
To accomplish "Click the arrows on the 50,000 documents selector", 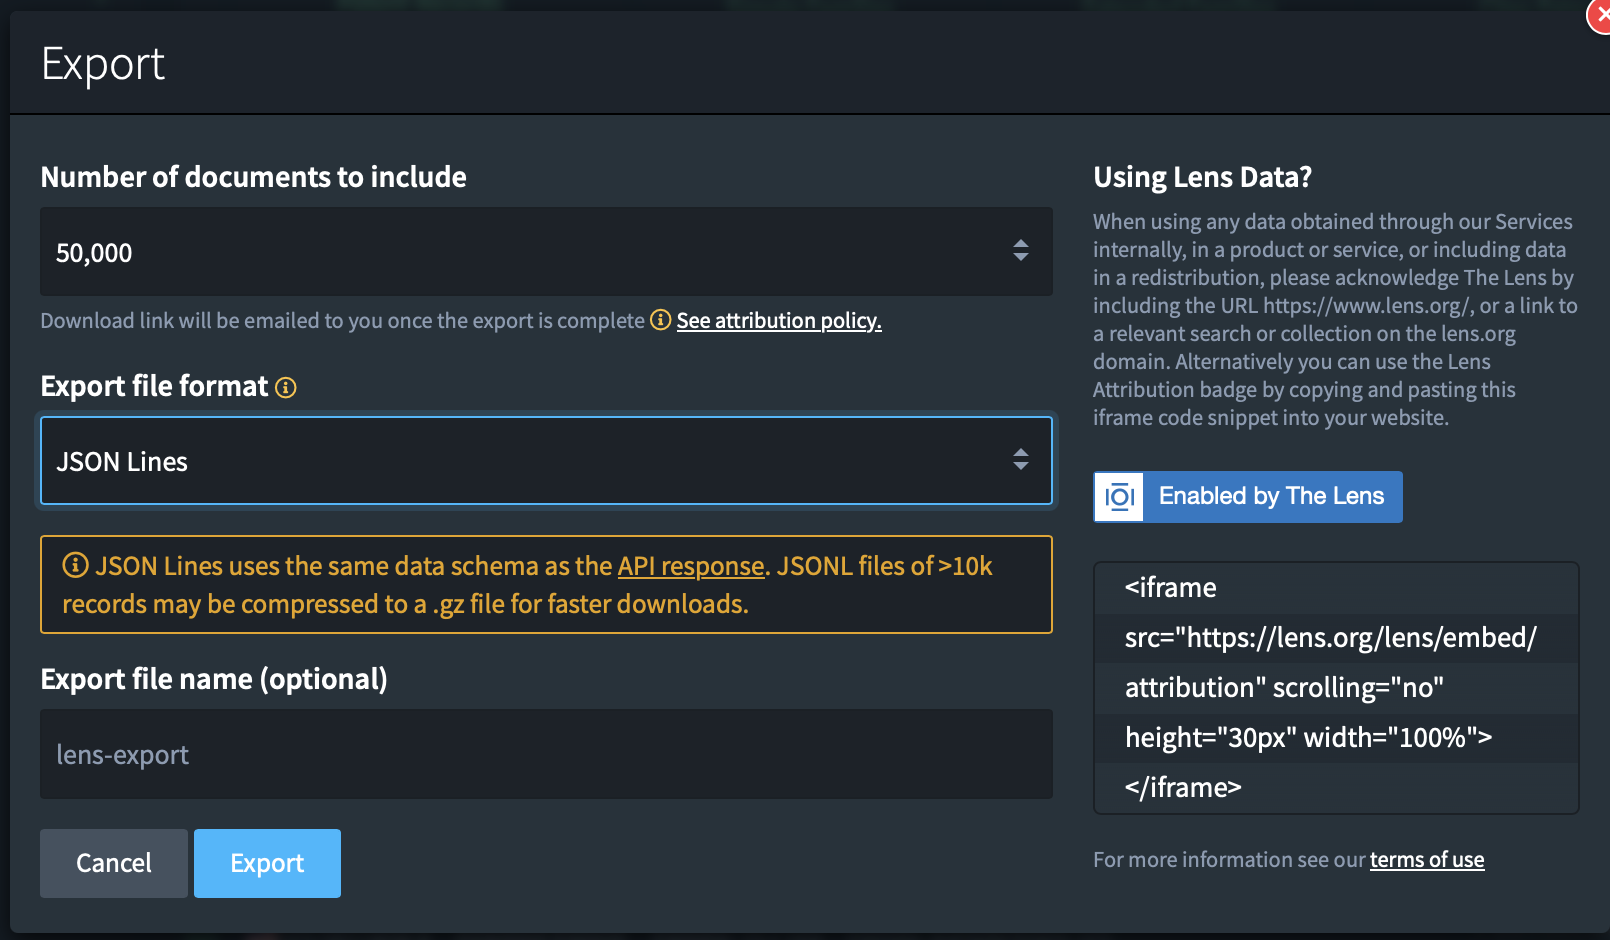I will pos(1020,251).
